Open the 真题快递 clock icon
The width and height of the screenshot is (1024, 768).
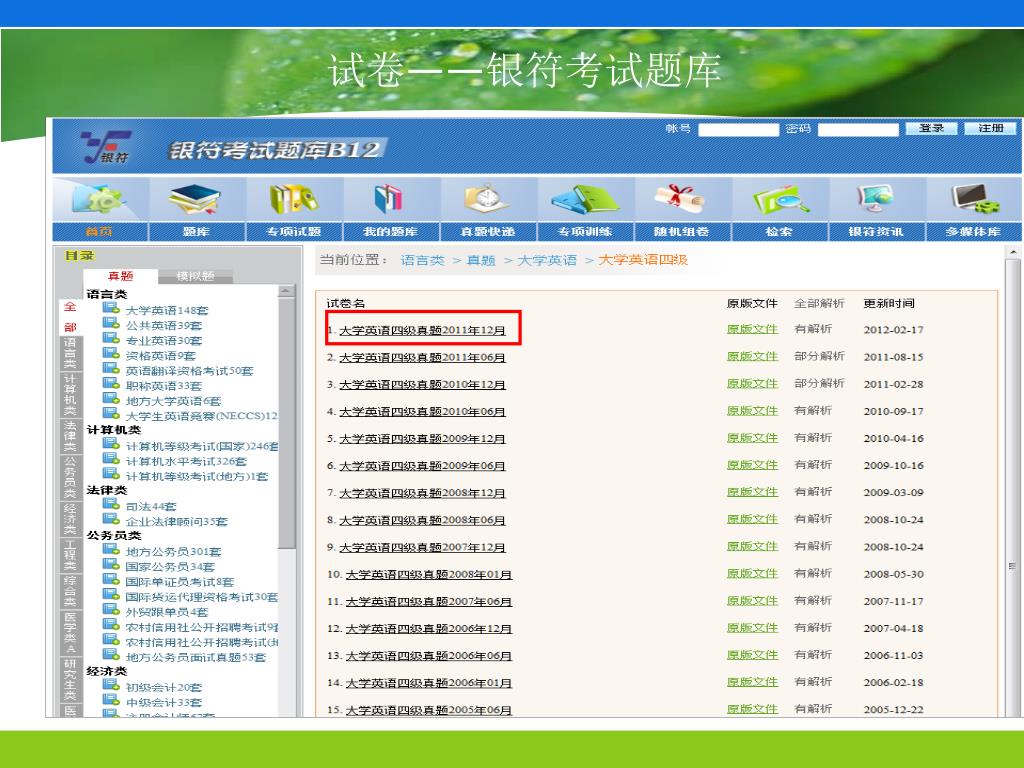click(487, 199)
